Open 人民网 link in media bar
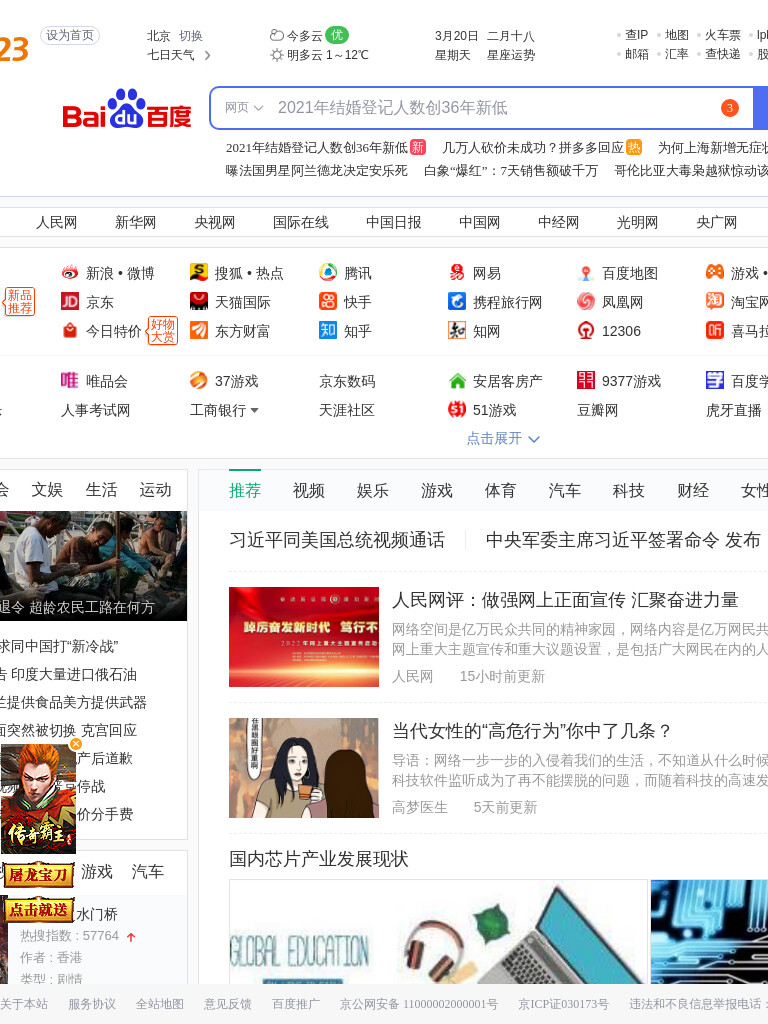 coord(57,223)
